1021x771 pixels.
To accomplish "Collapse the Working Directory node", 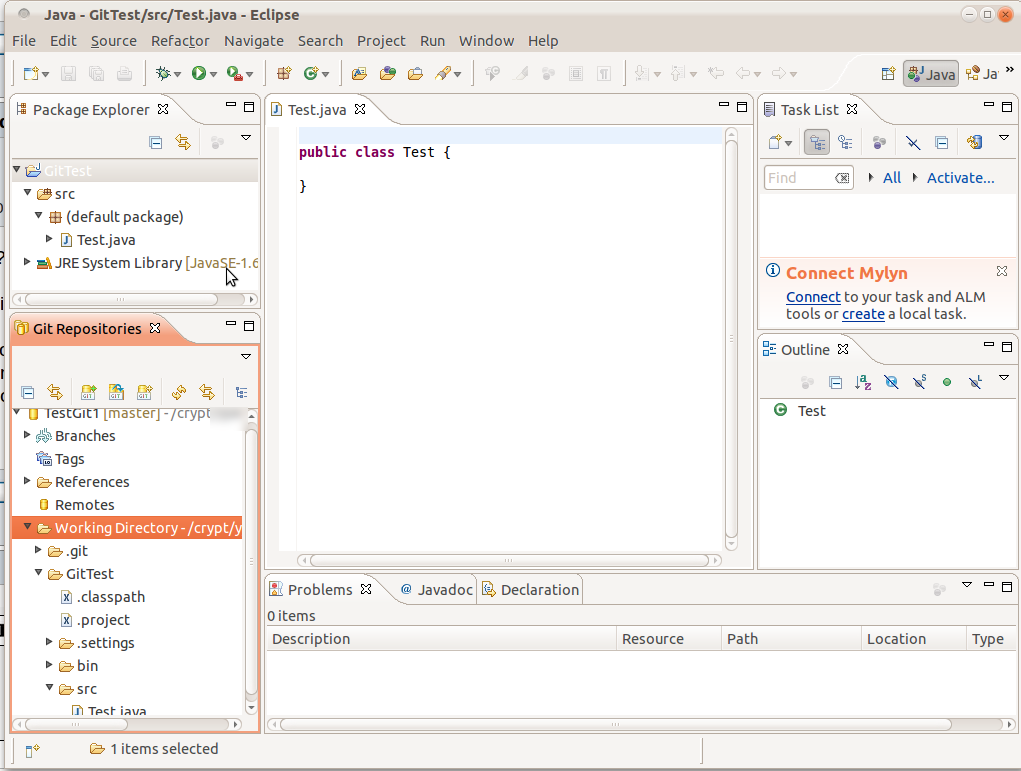I will [27, 526].
